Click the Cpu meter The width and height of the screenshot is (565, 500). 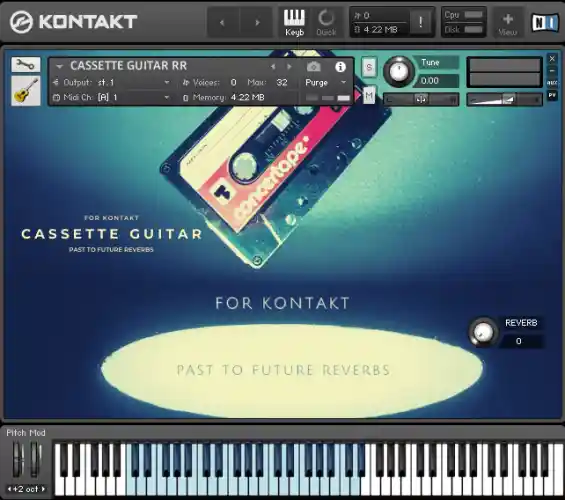[463, 15]
